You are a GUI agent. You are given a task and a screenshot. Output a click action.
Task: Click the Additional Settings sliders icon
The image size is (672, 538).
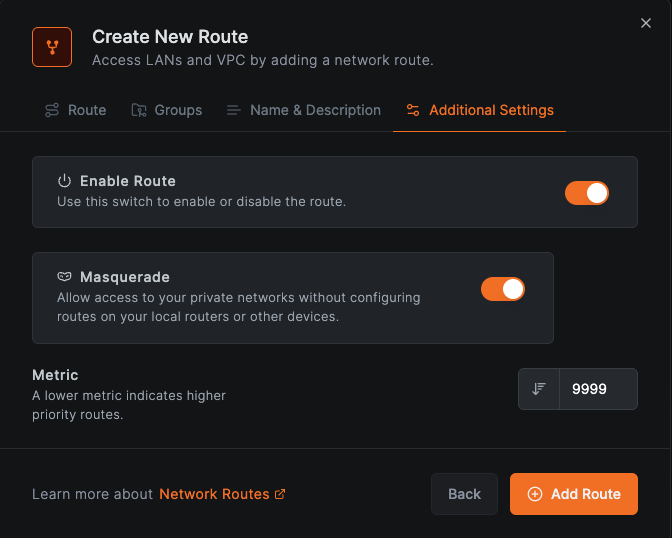[x=413, y=110]
